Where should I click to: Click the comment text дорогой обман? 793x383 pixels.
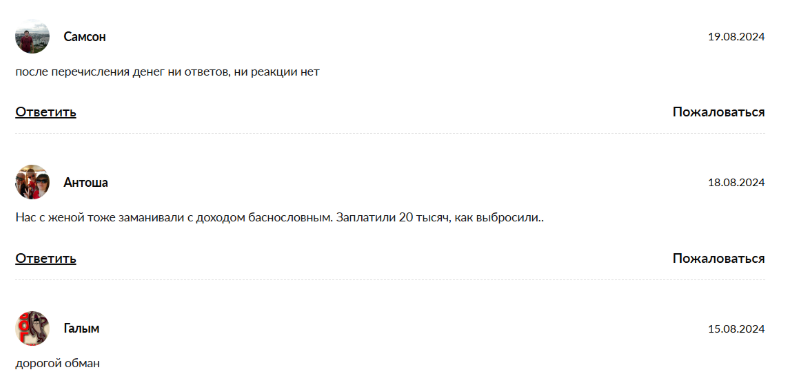pyautogui.click(x=58, y=363)
